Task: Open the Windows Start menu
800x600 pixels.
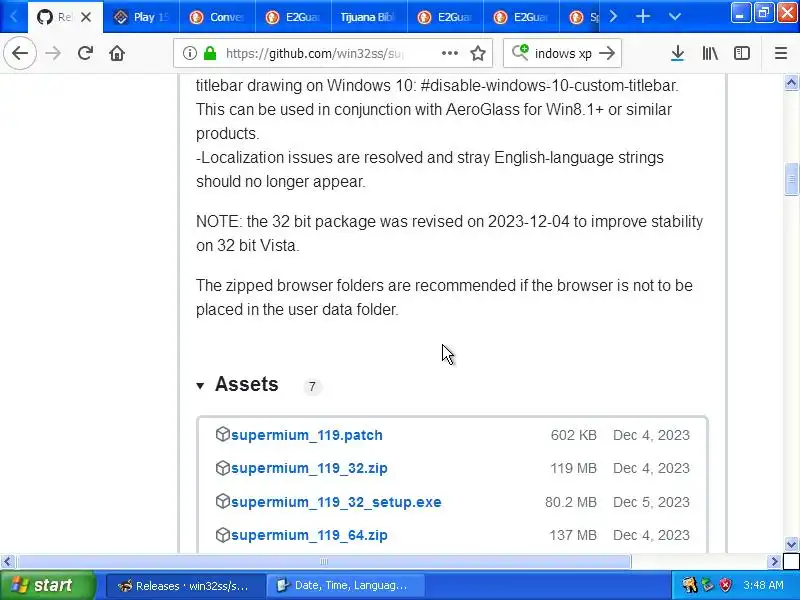Action: (47, 585)
